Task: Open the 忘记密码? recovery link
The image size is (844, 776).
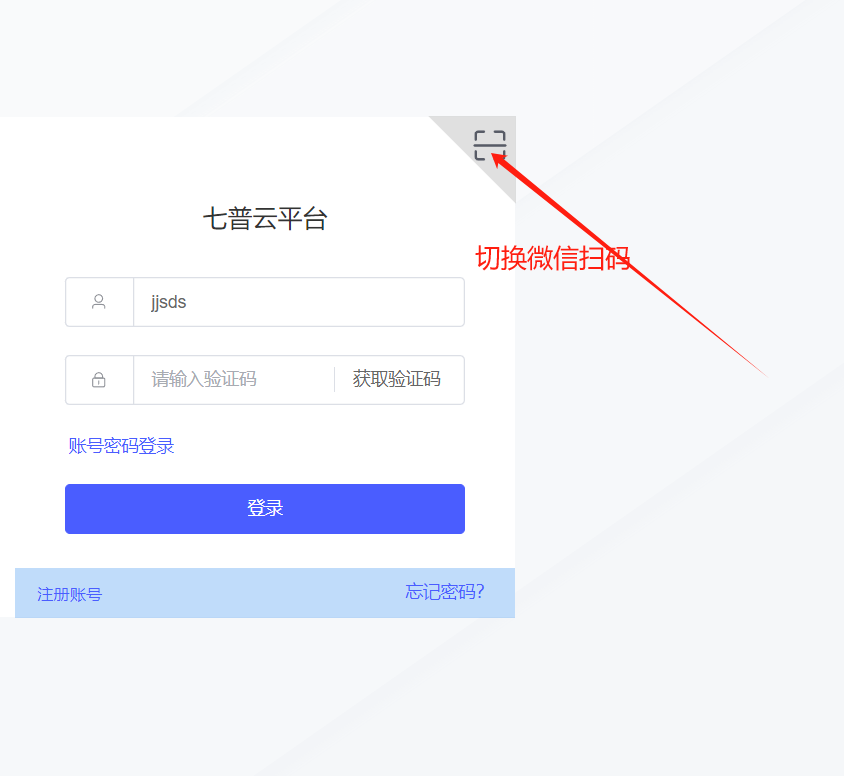Action: (x=445, y=592)
